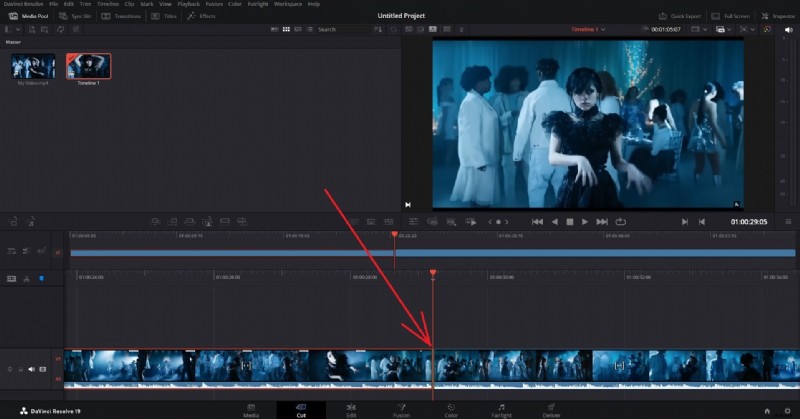The image size is (800, 419).
Task: Switch media pool to list view
Action: 310,30
